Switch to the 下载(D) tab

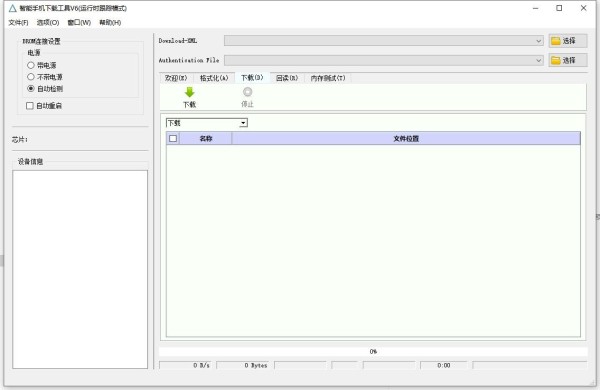pos(252,78)
